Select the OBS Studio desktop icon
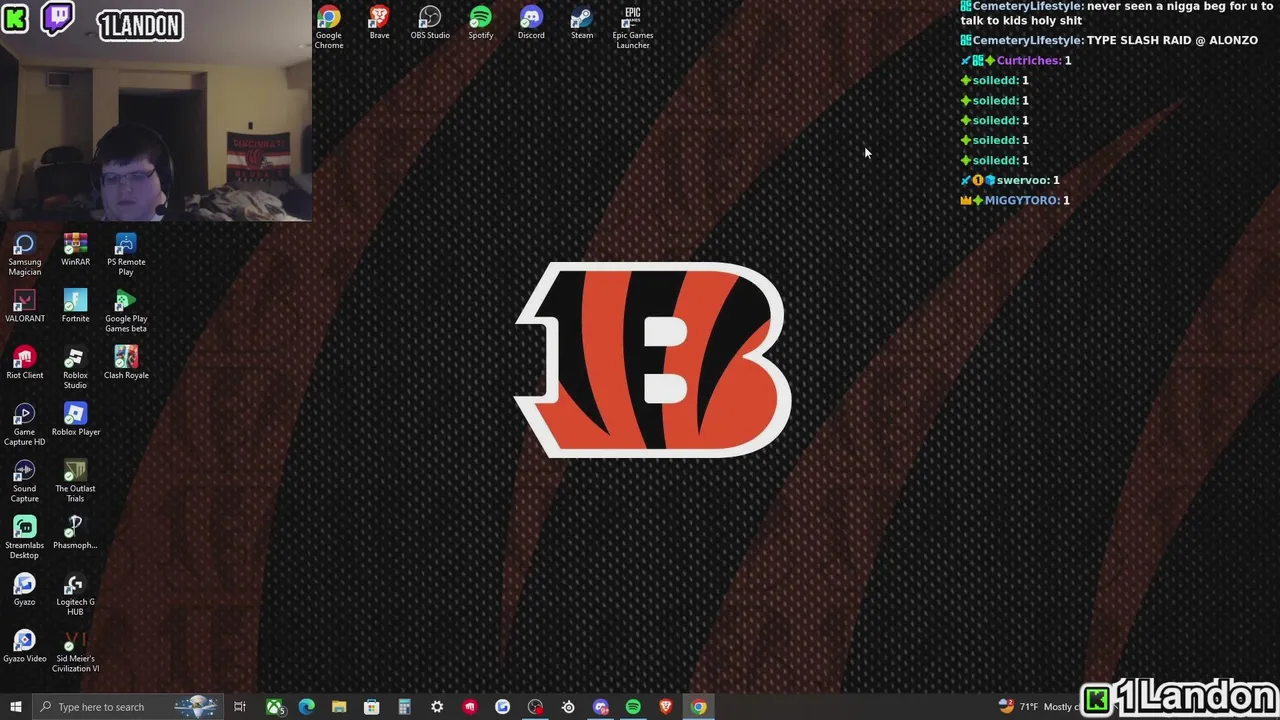1280x720 pixels. click(x=430, y=23)
